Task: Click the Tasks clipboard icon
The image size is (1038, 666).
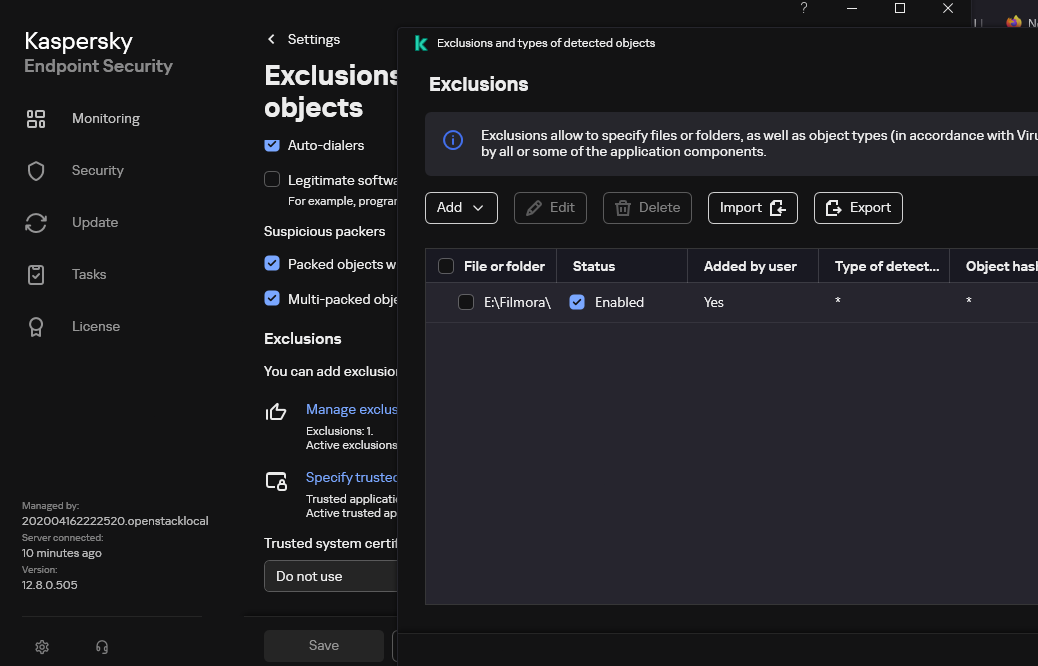Action: pyautogui.click(x=36, y=275)
